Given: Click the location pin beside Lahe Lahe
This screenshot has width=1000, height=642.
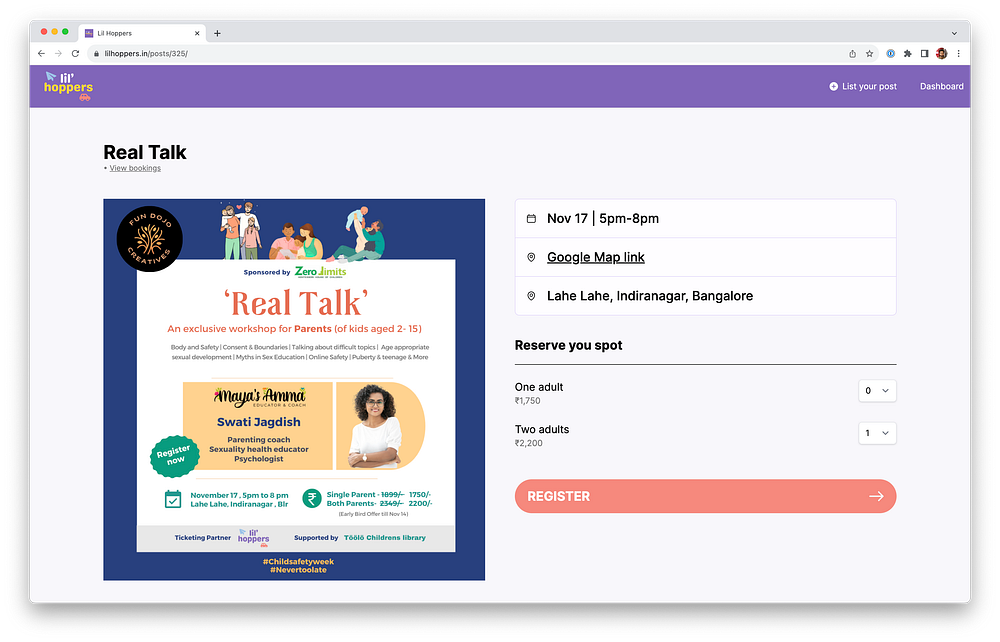Looking at the screenshot, I should click(x=531, y=296).
